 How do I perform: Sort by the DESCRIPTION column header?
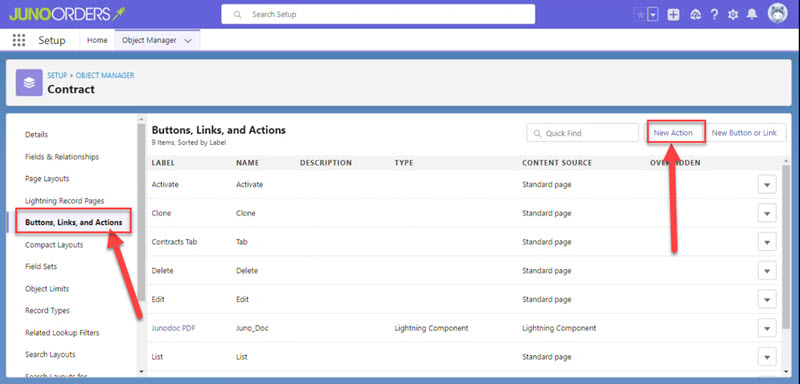[326, 163]
